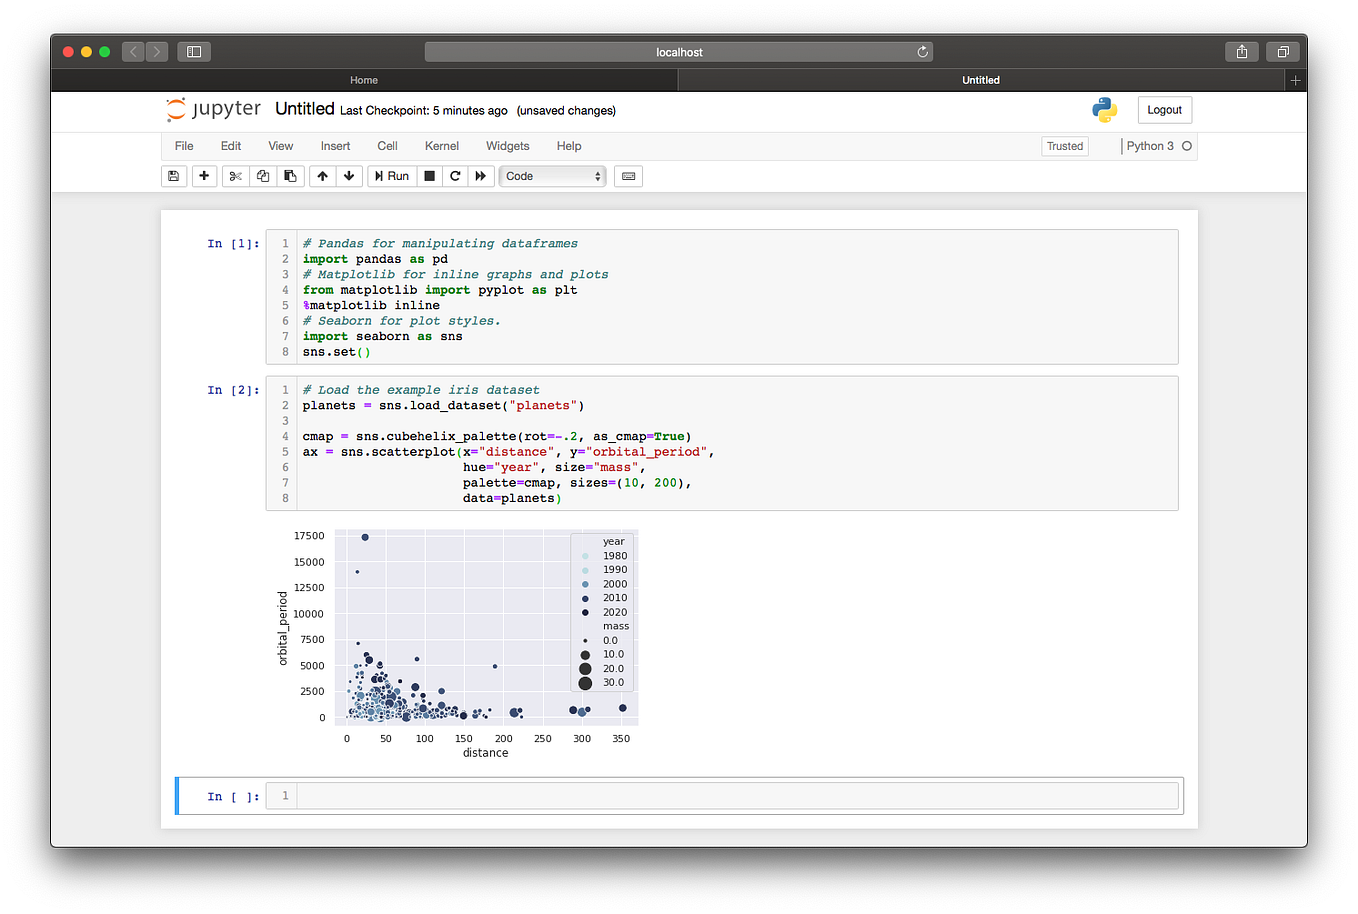The image size is (1358, 914).
Task: Paste cells below using the clipboard icon
Action: tap(291, 176)
